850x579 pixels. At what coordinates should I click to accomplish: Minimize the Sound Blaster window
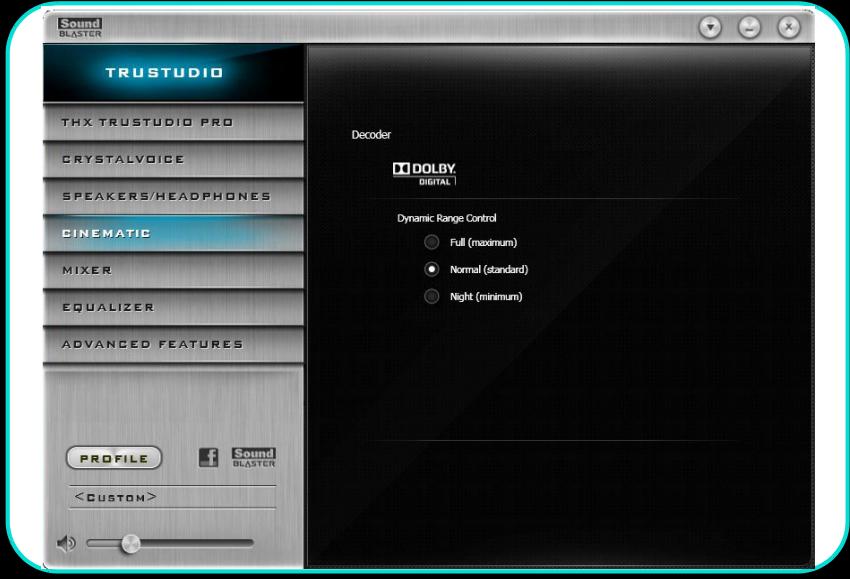749,27
